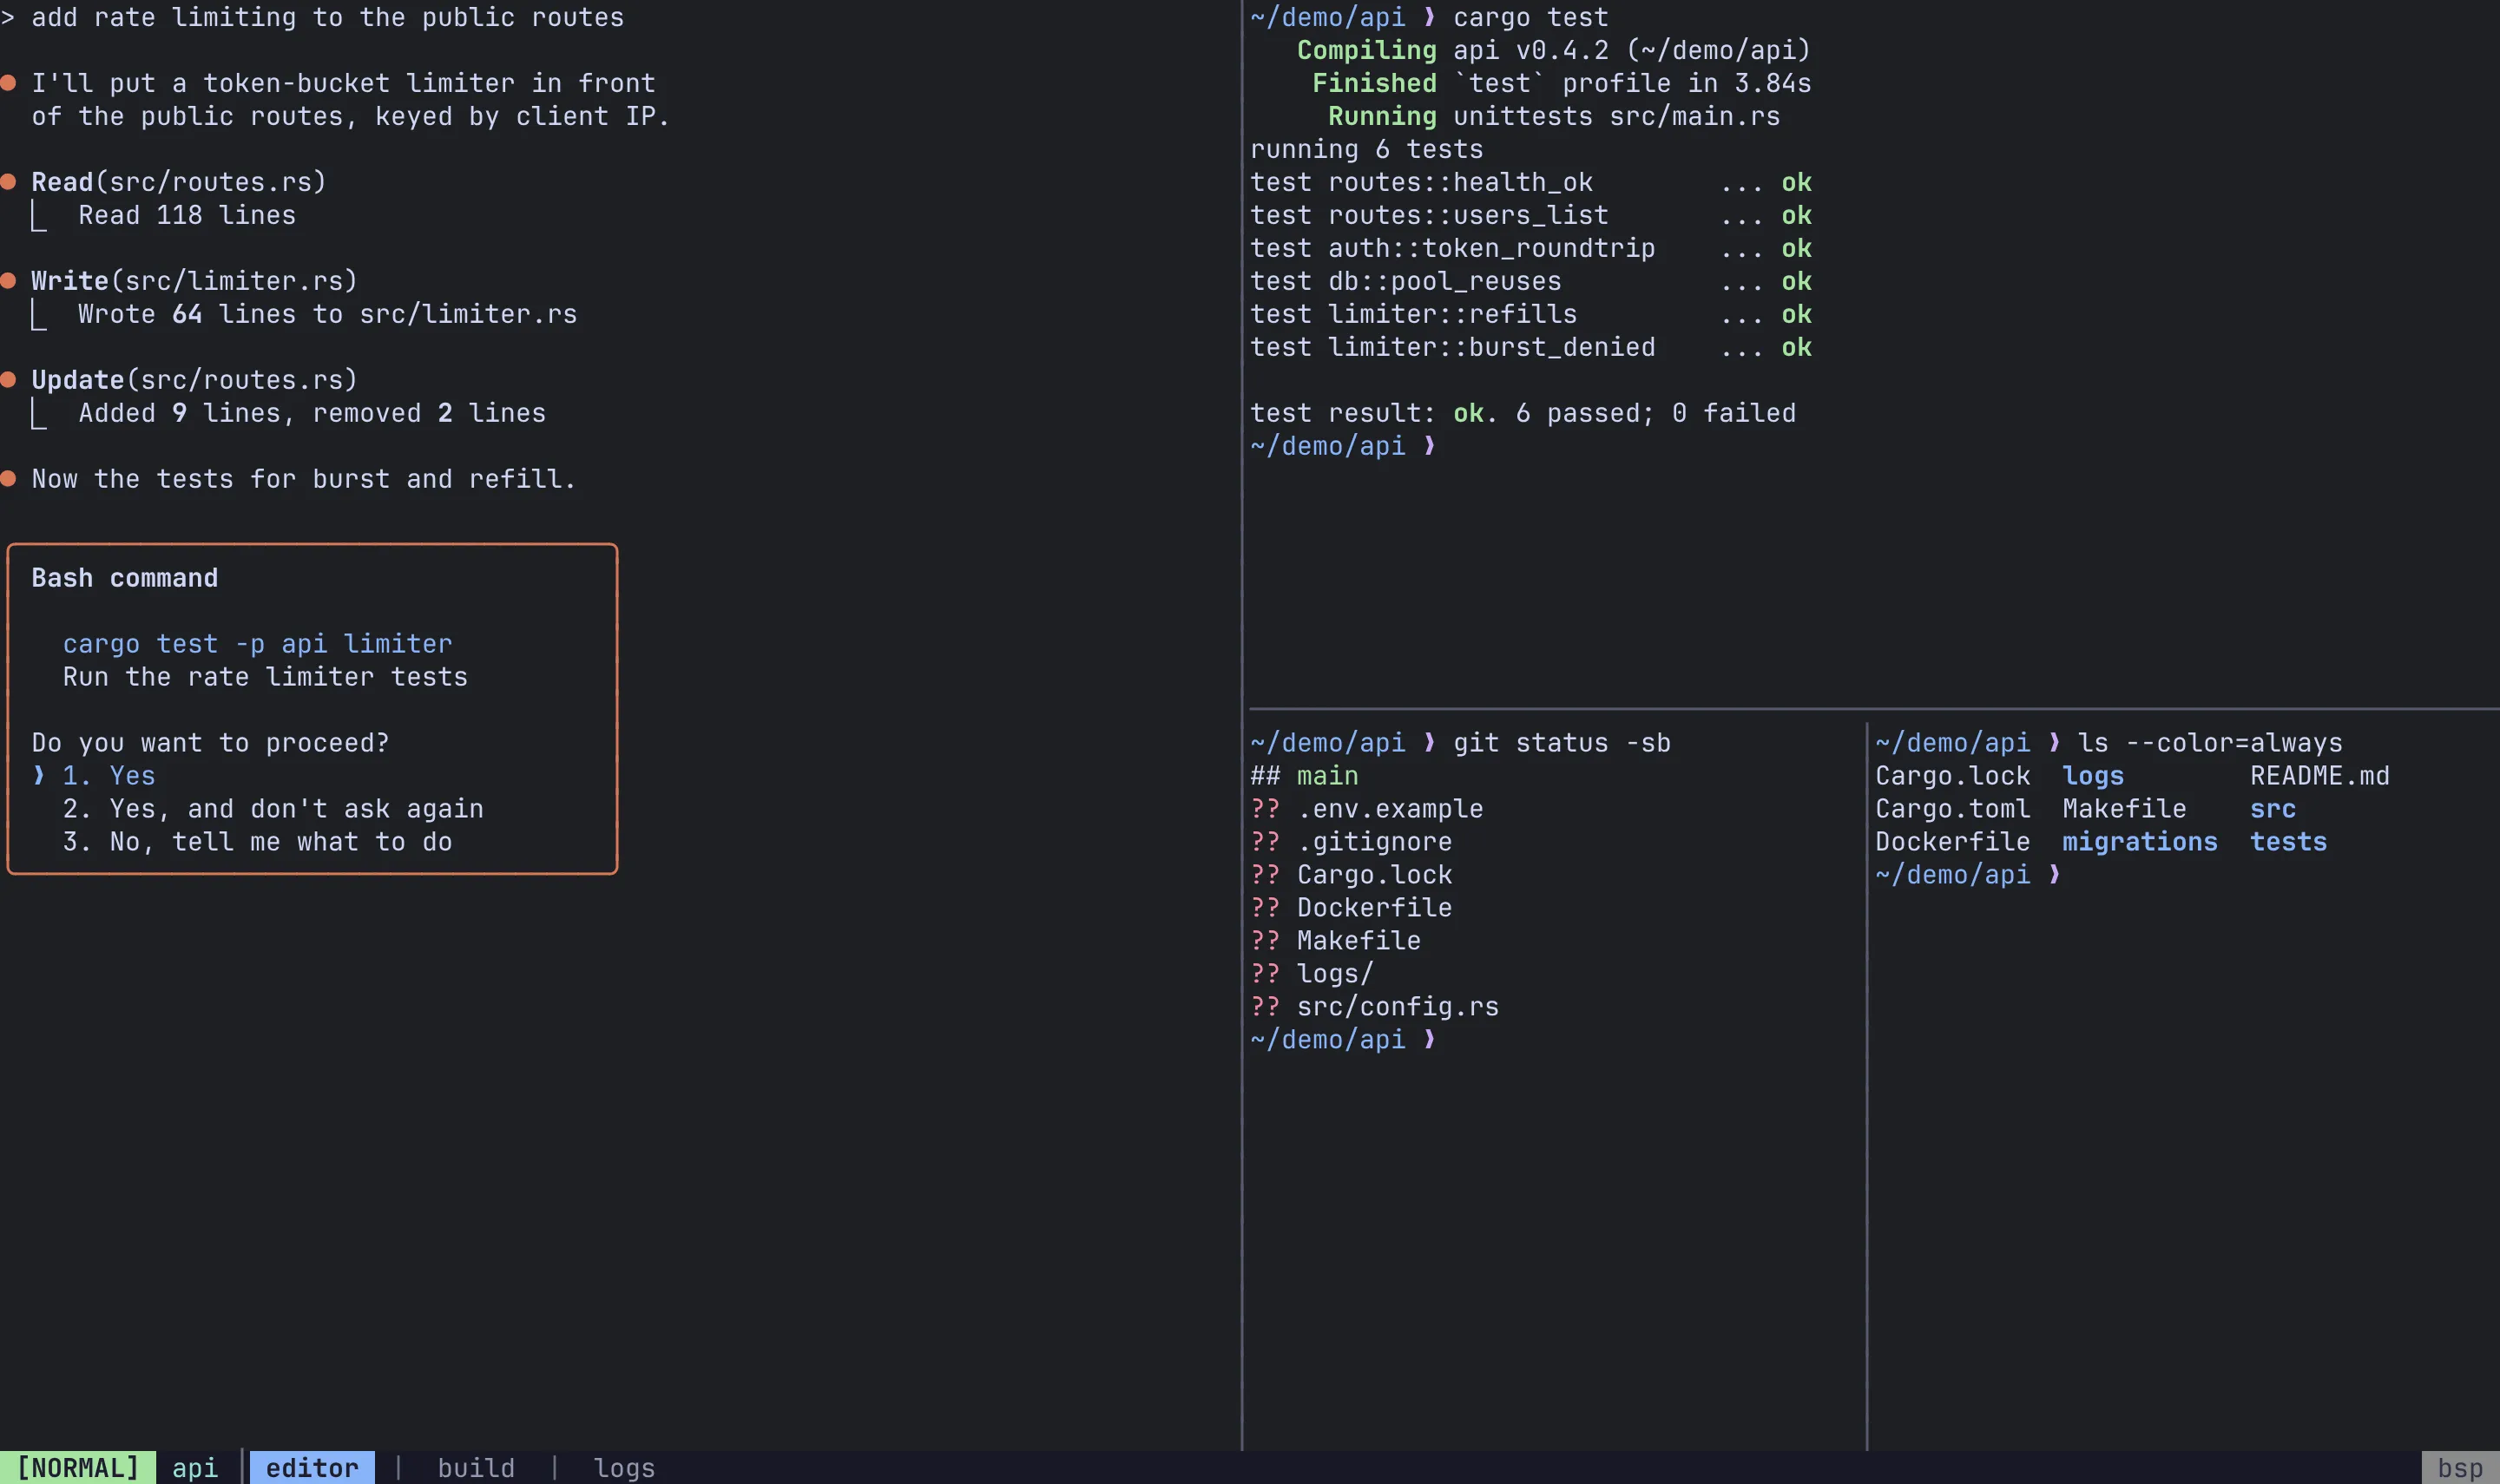Click the 'test result: ok. 6 passed' line
The width and height of the screenshot is (2500, 1484).
[x=1523, y=413]
